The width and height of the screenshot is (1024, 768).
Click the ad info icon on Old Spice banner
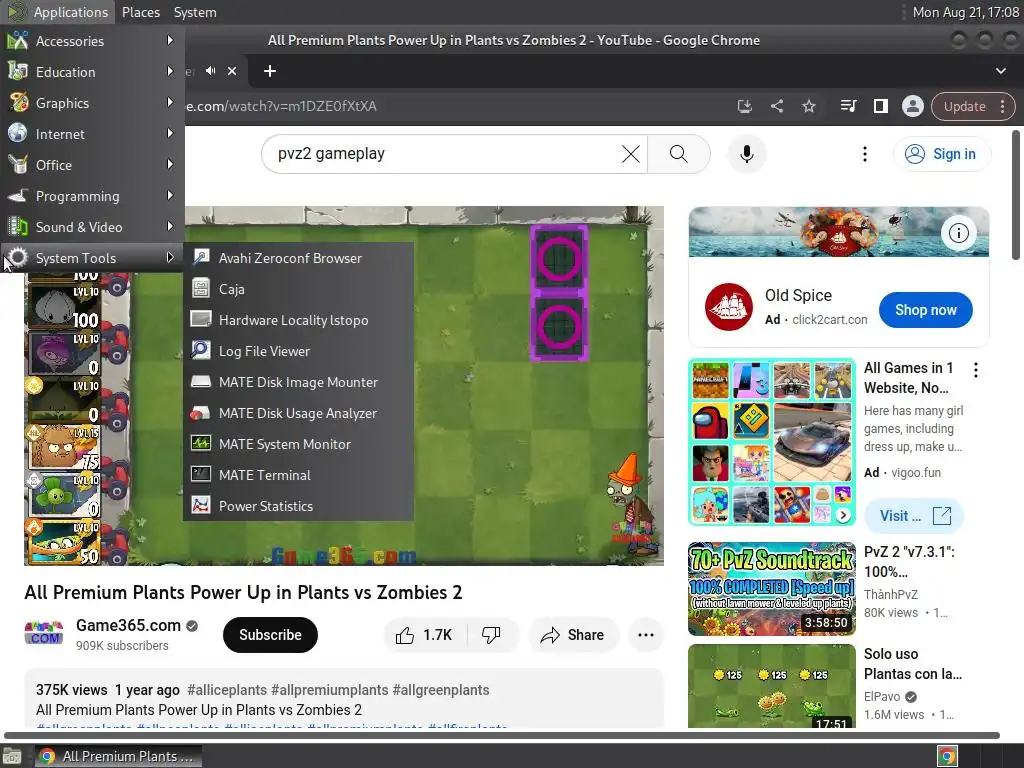click(x=958, y=232)
